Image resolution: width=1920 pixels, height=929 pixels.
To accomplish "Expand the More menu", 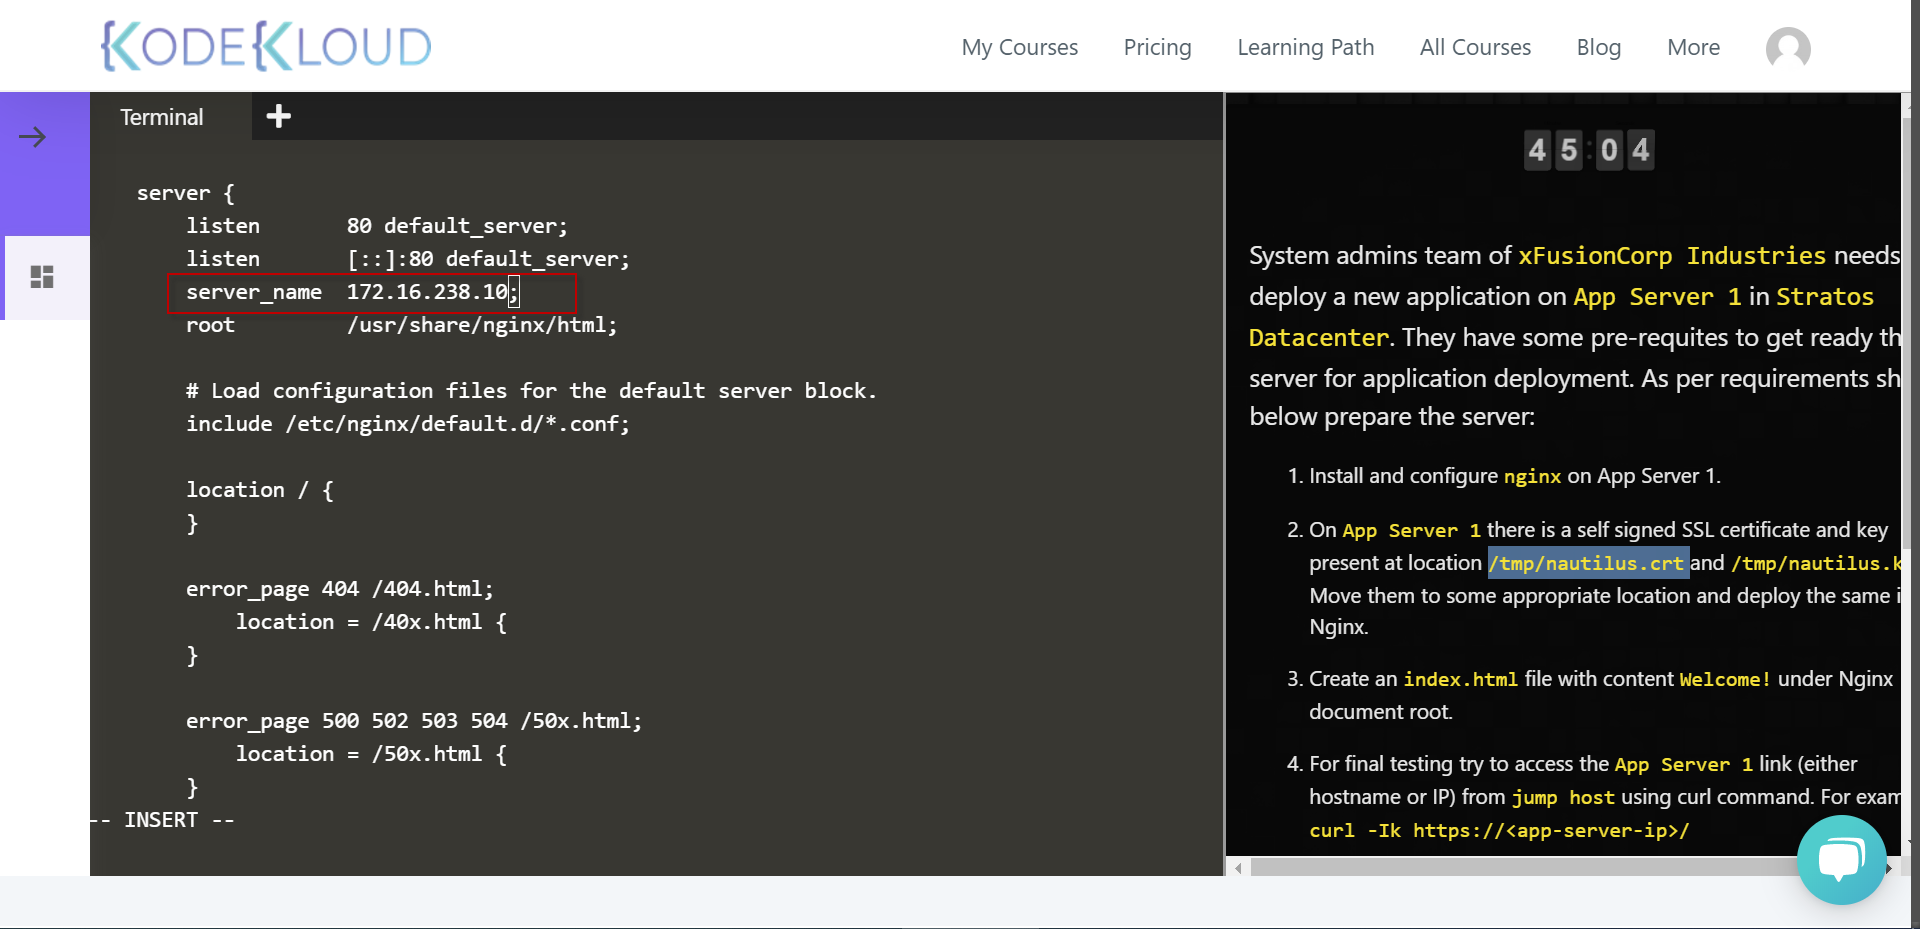I will (x=1693, y=47).
